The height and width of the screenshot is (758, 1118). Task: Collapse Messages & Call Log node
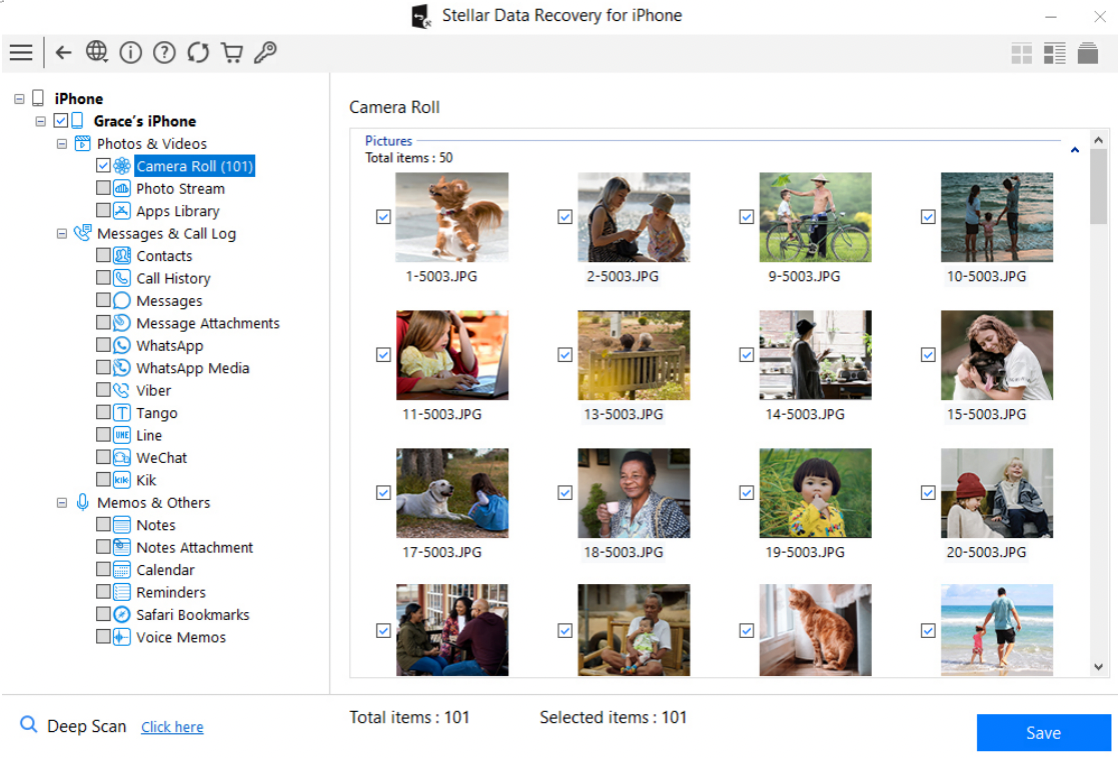pos(62,234)
